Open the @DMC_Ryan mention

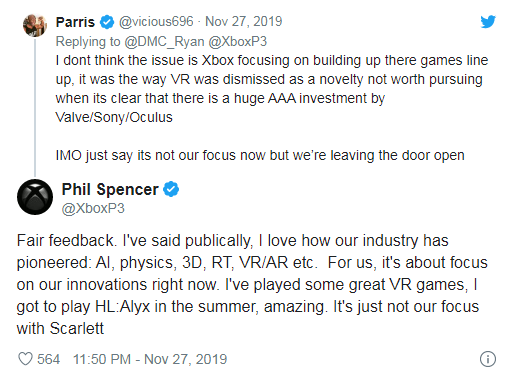click(x=164, y=42)
